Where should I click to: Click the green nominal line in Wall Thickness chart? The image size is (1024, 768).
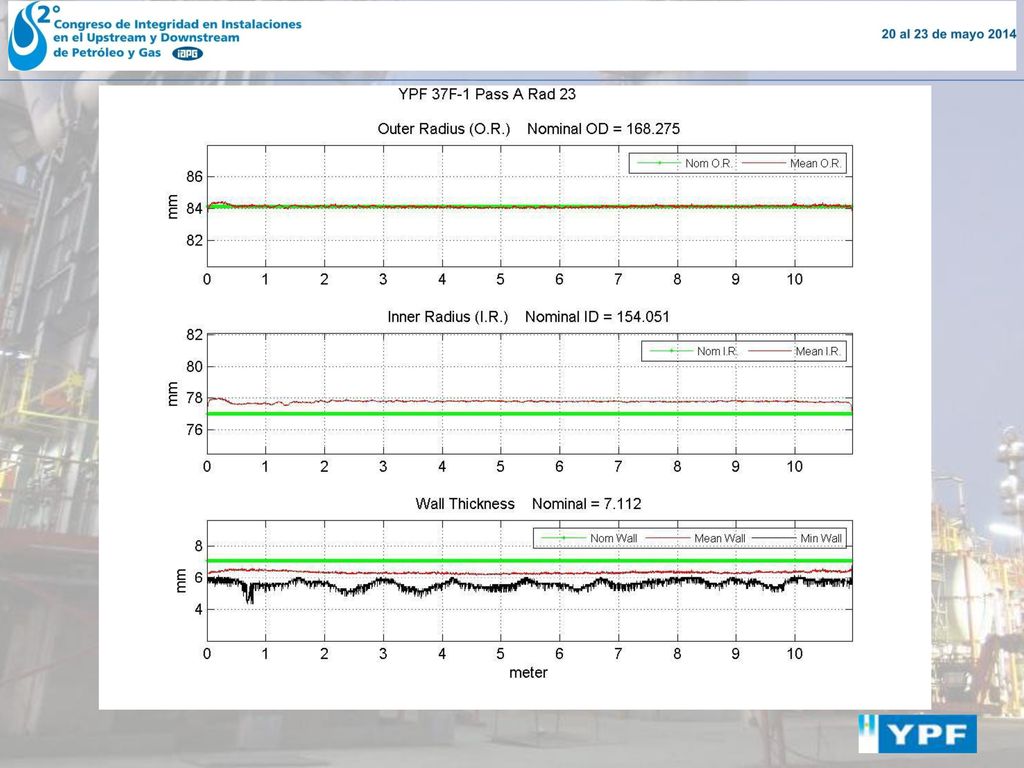[530, 560]
